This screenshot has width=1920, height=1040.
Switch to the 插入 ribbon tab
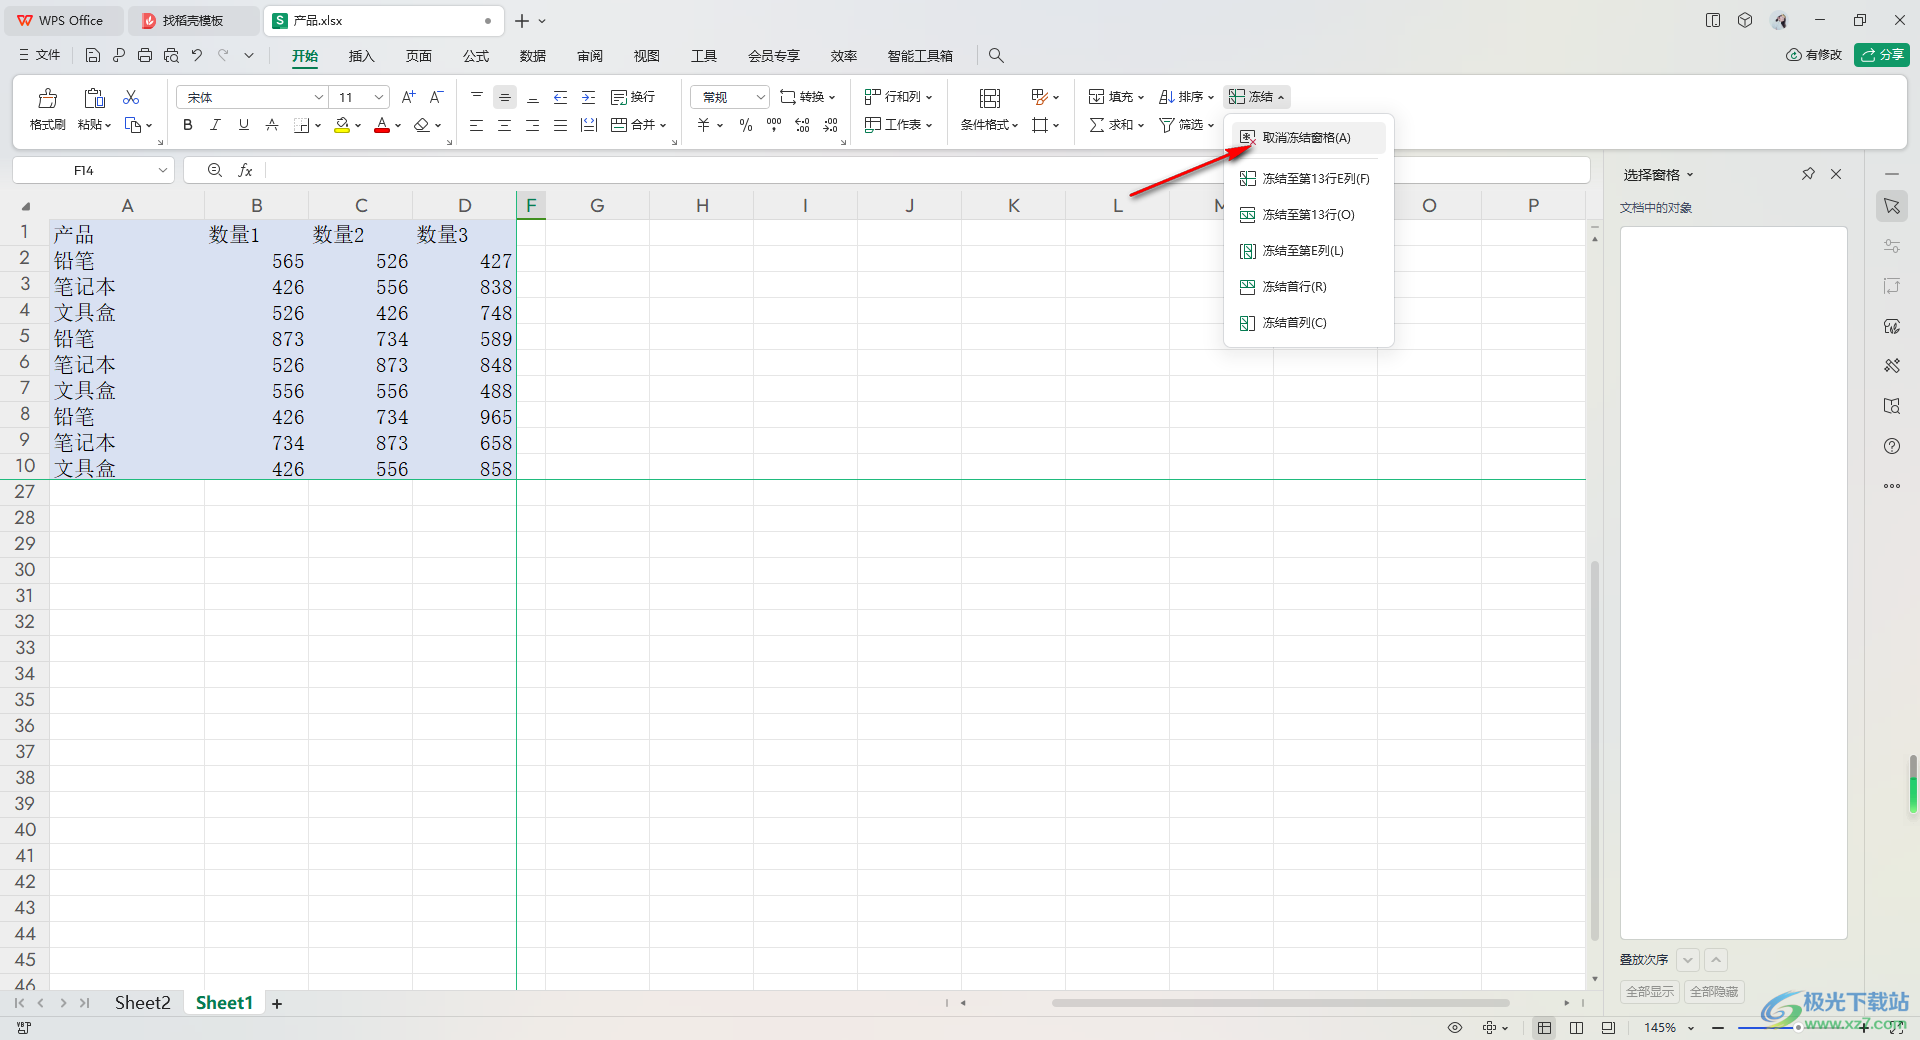[x=361, y=56]
